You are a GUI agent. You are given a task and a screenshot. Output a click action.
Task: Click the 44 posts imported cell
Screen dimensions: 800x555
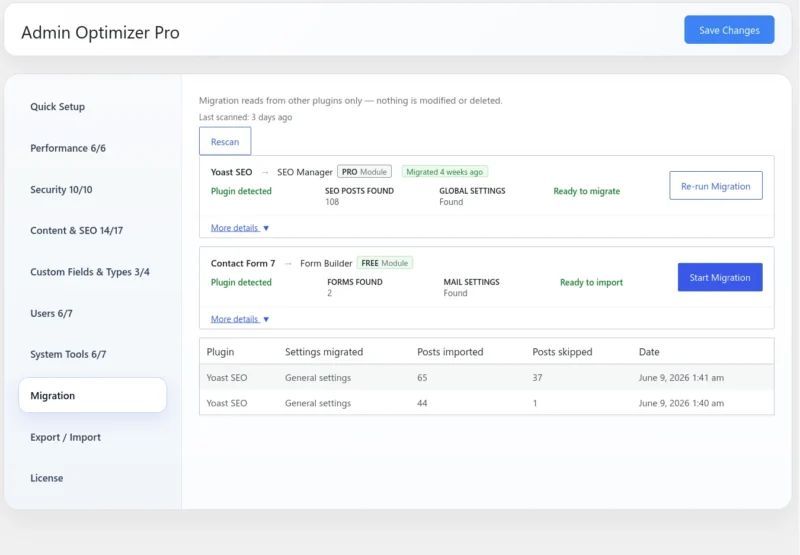coord(422,403)
